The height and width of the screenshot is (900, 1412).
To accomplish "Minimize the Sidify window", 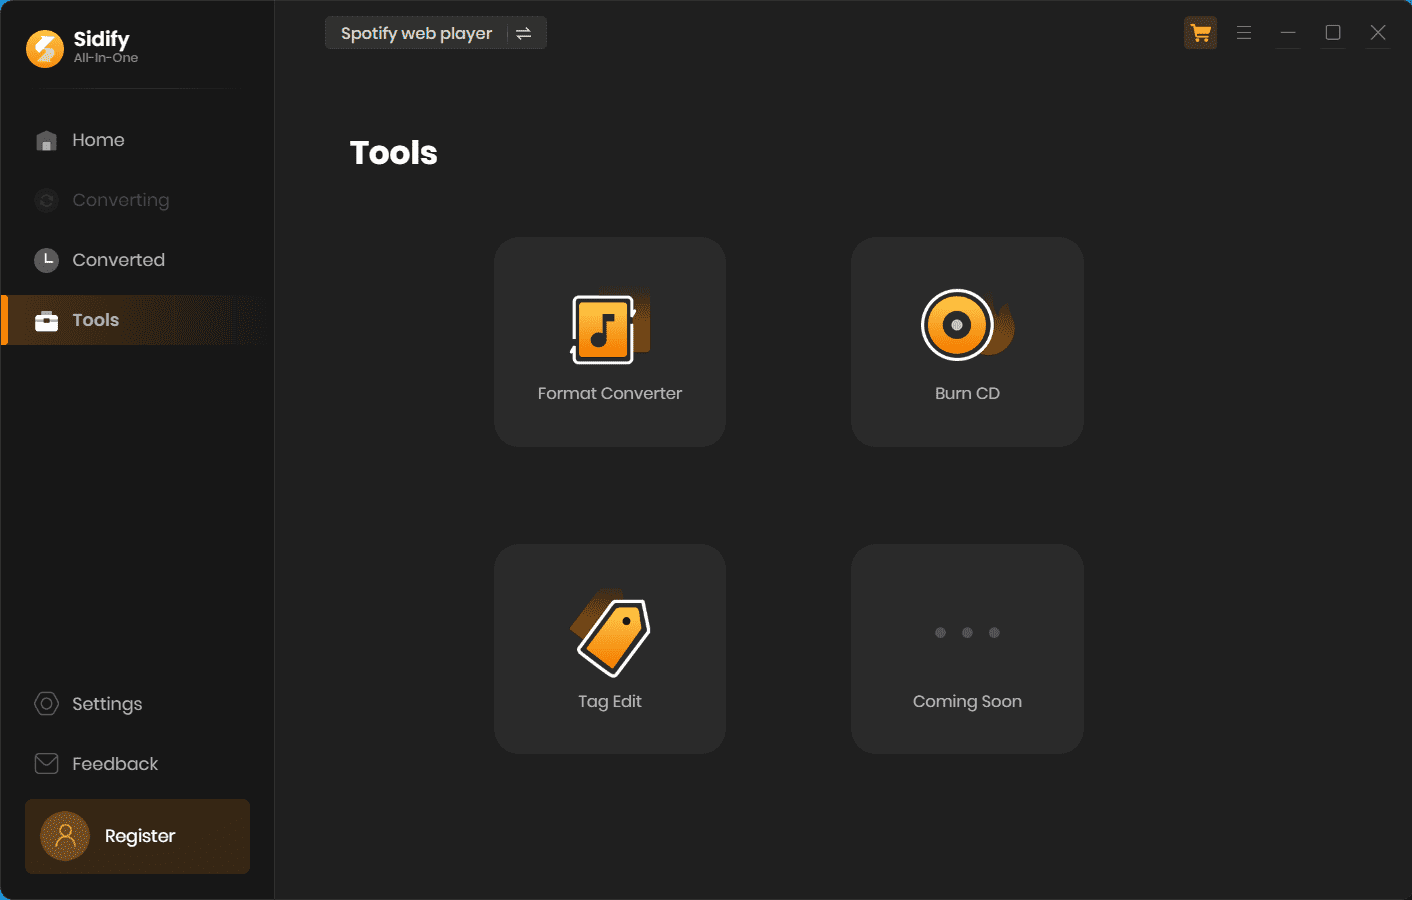I will click(1288, 33).
